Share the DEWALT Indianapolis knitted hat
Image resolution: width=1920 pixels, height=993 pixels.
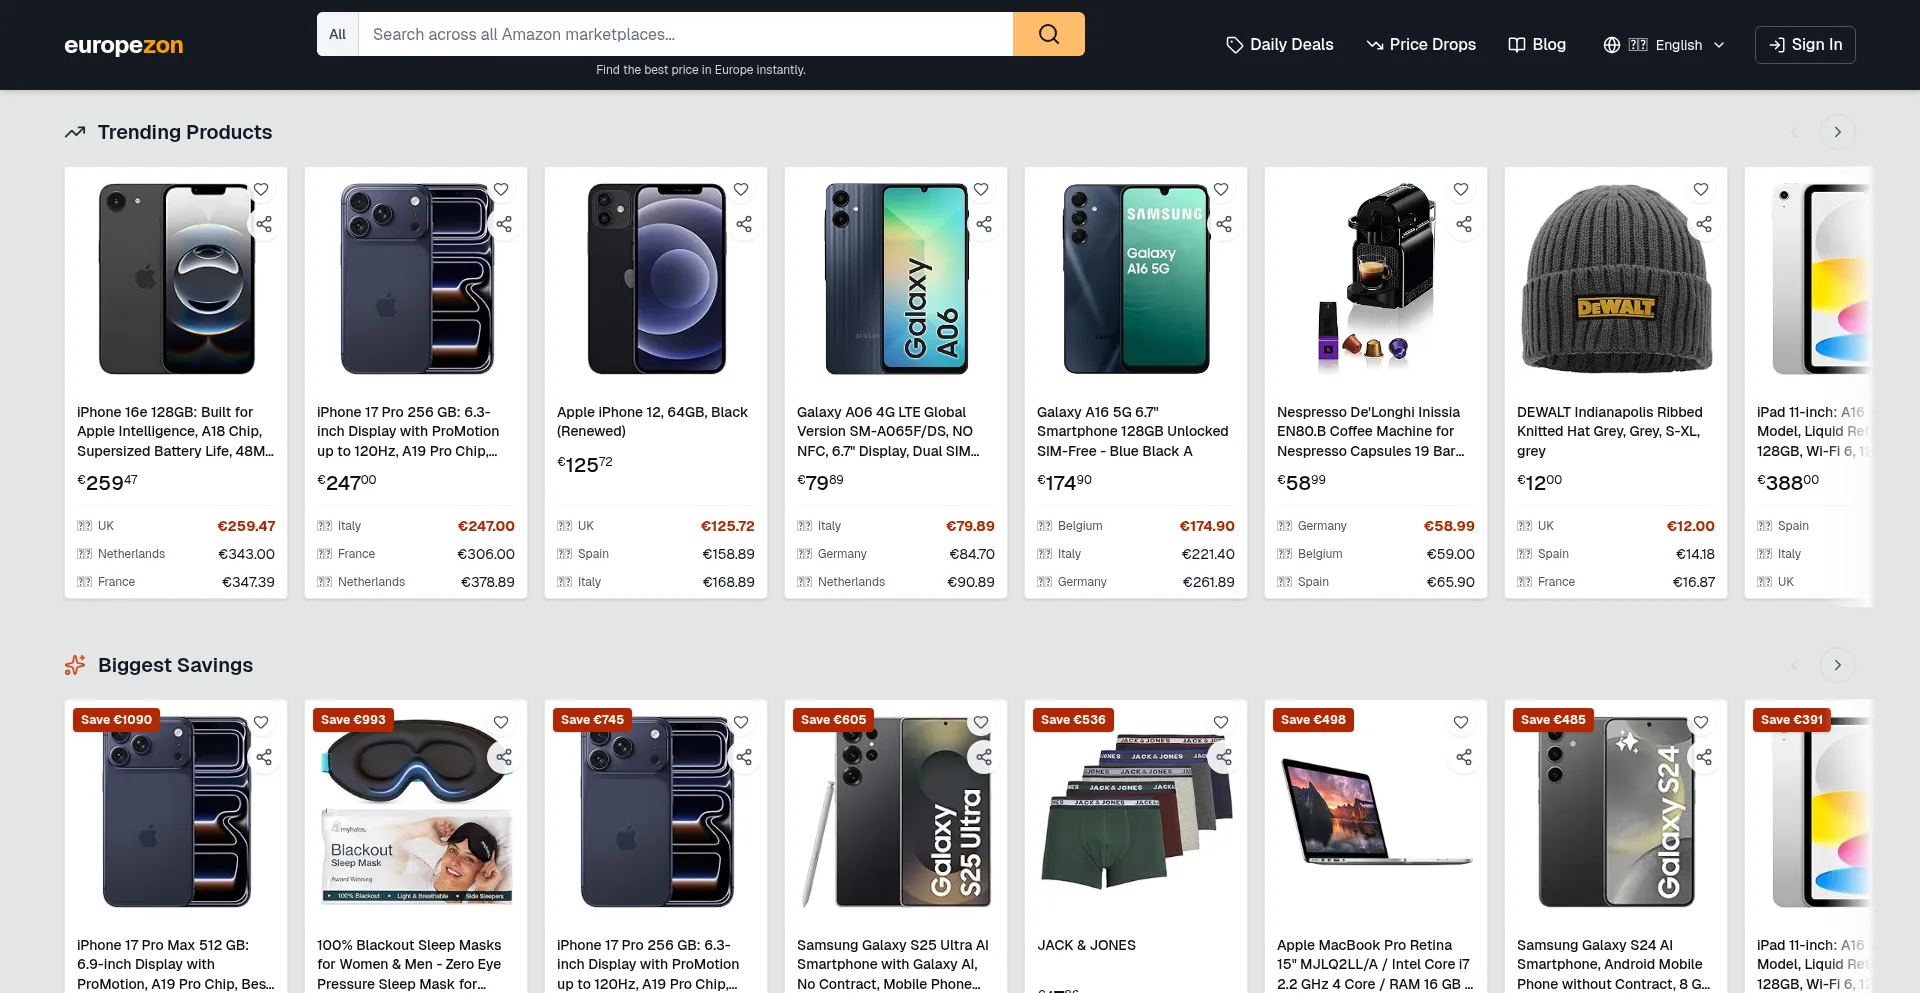[x=1704, y=224]
